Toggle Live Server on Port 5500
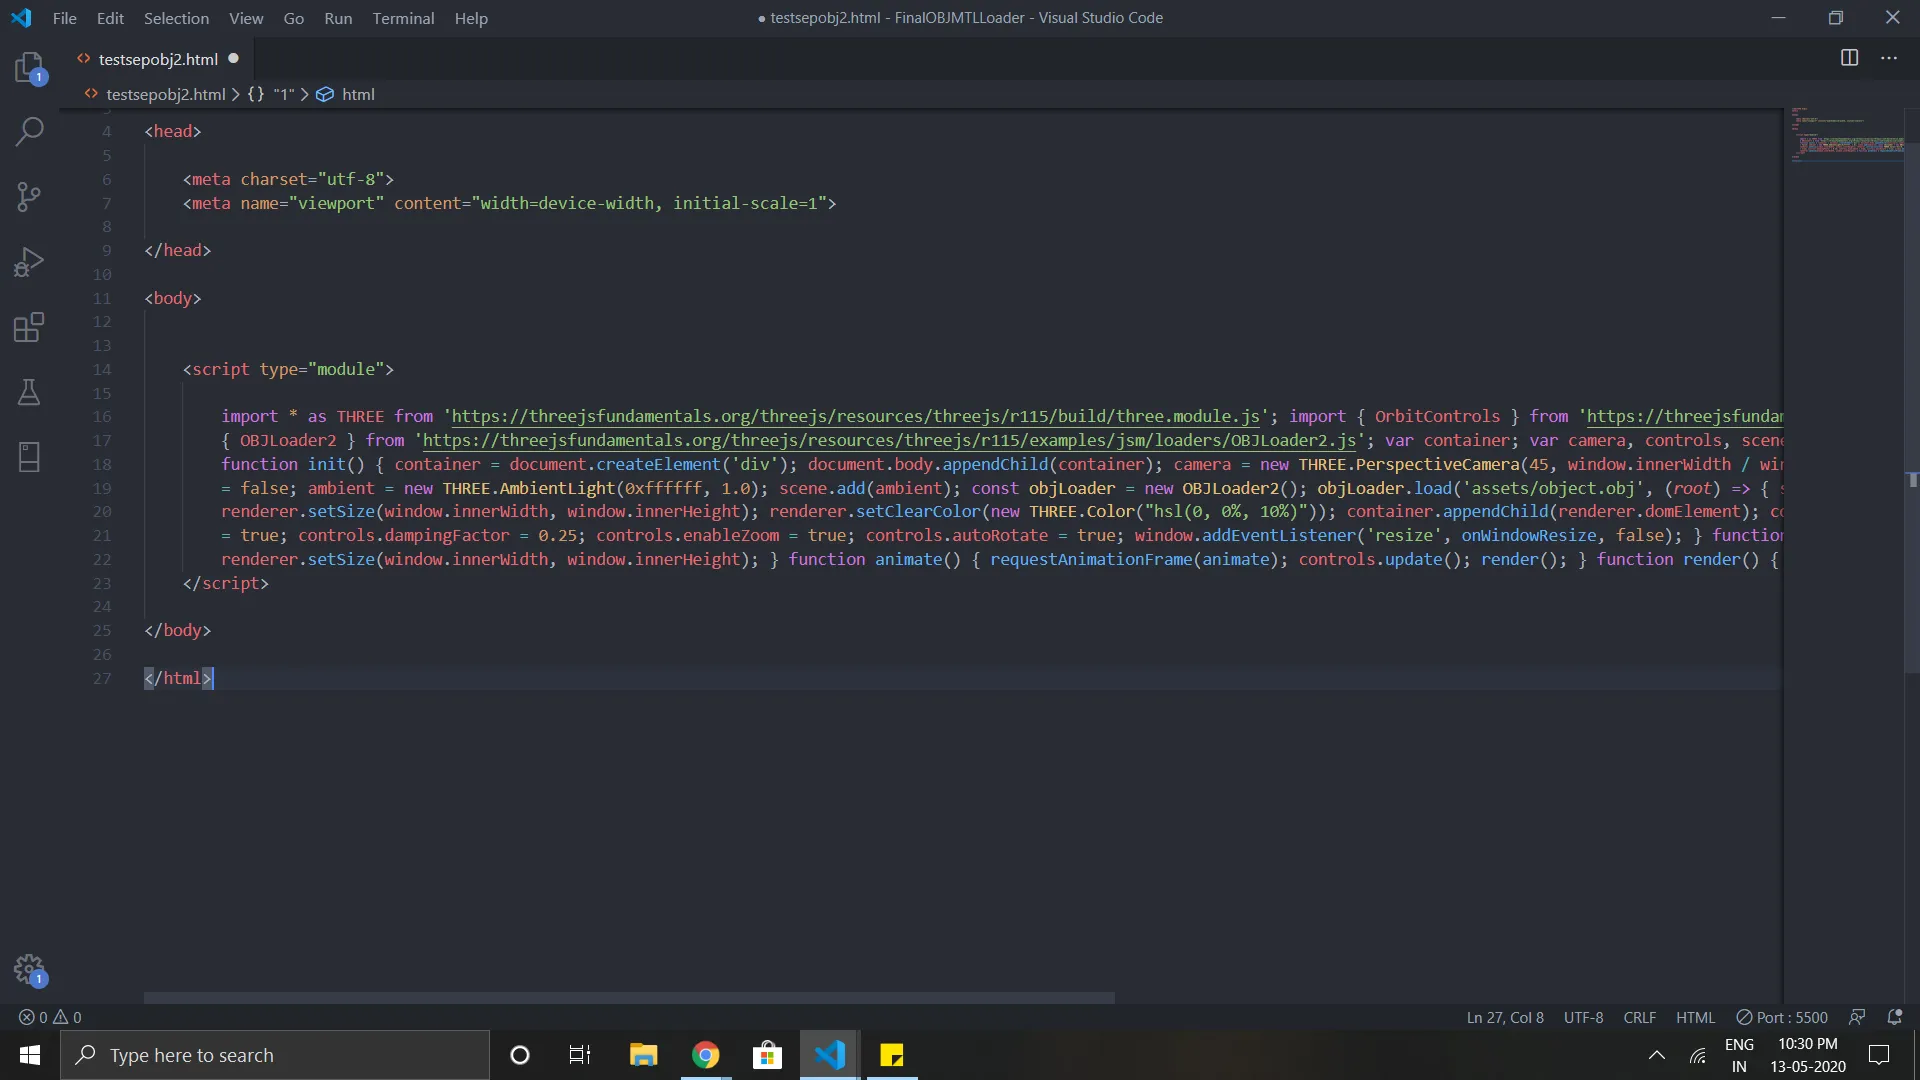 tap(1782, 1017)
